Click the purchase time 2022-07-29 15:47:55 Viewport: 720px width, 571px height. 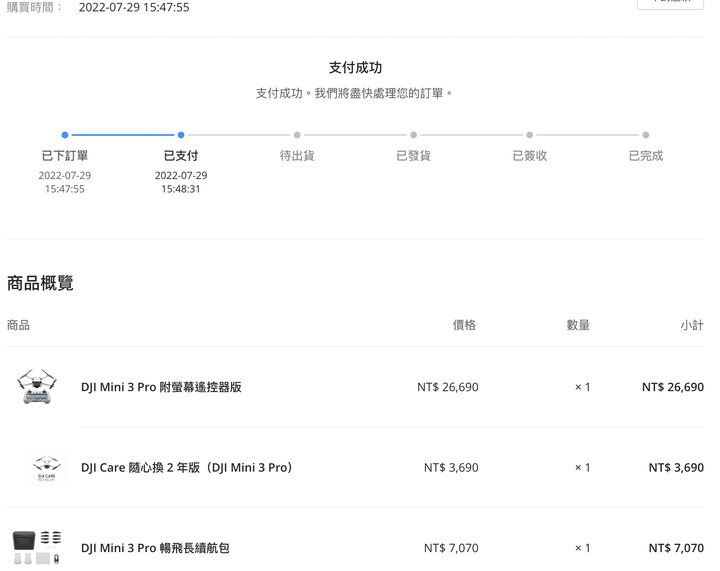(134, 7)
